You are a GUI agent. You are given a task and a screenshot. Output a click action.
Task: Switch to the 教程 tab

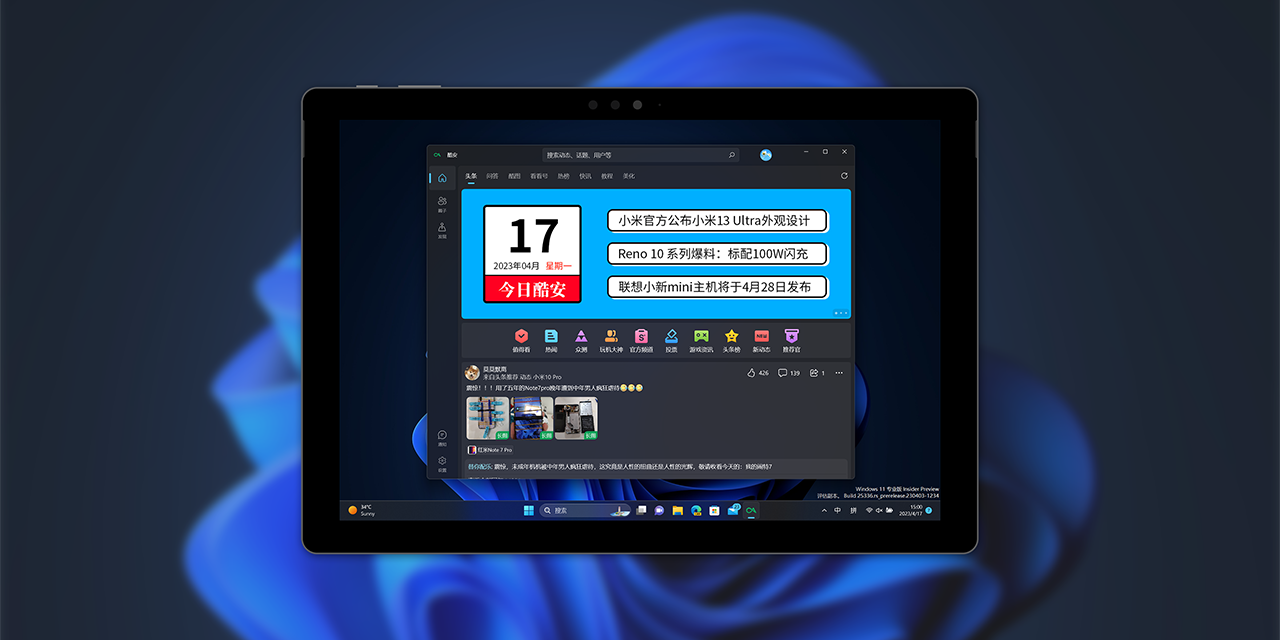coord(607,176)
